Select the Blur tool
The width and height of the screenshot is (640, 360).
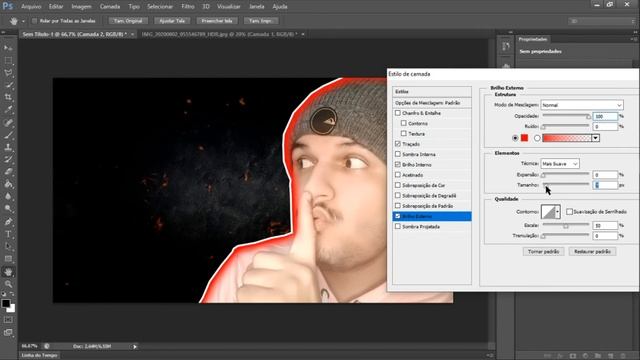pos(8,196)
